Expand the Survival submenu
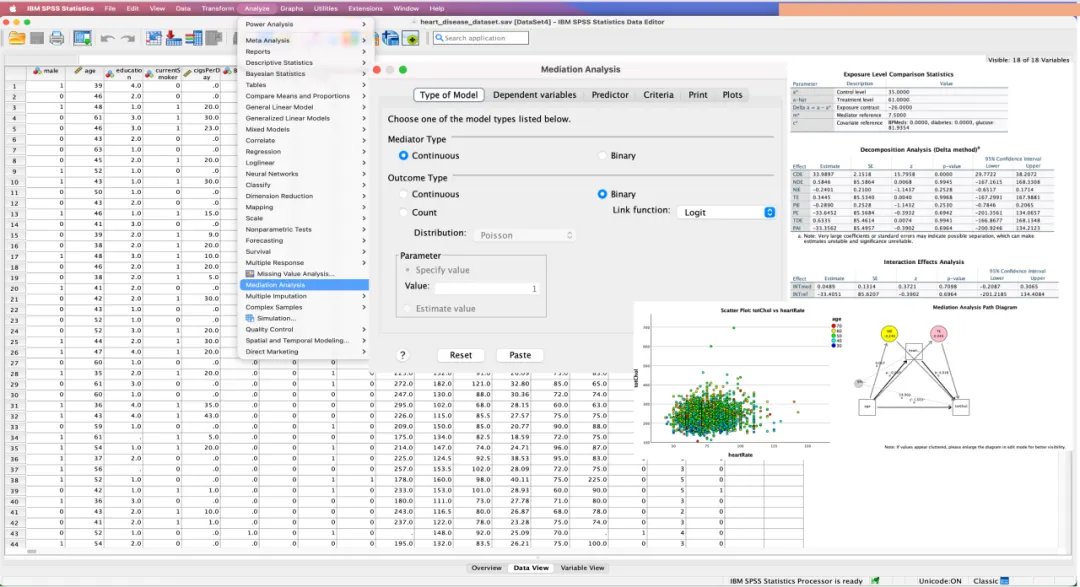This screenshot has height=587, width=1080. click(304, 251)
